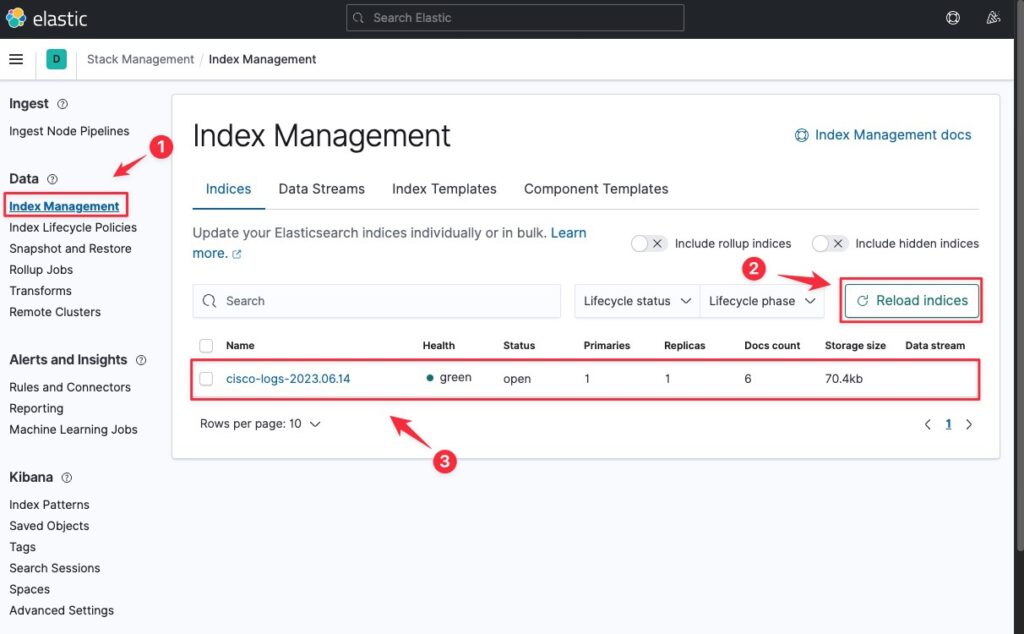
Task: Click the open status cell
Action: point(517,379)
